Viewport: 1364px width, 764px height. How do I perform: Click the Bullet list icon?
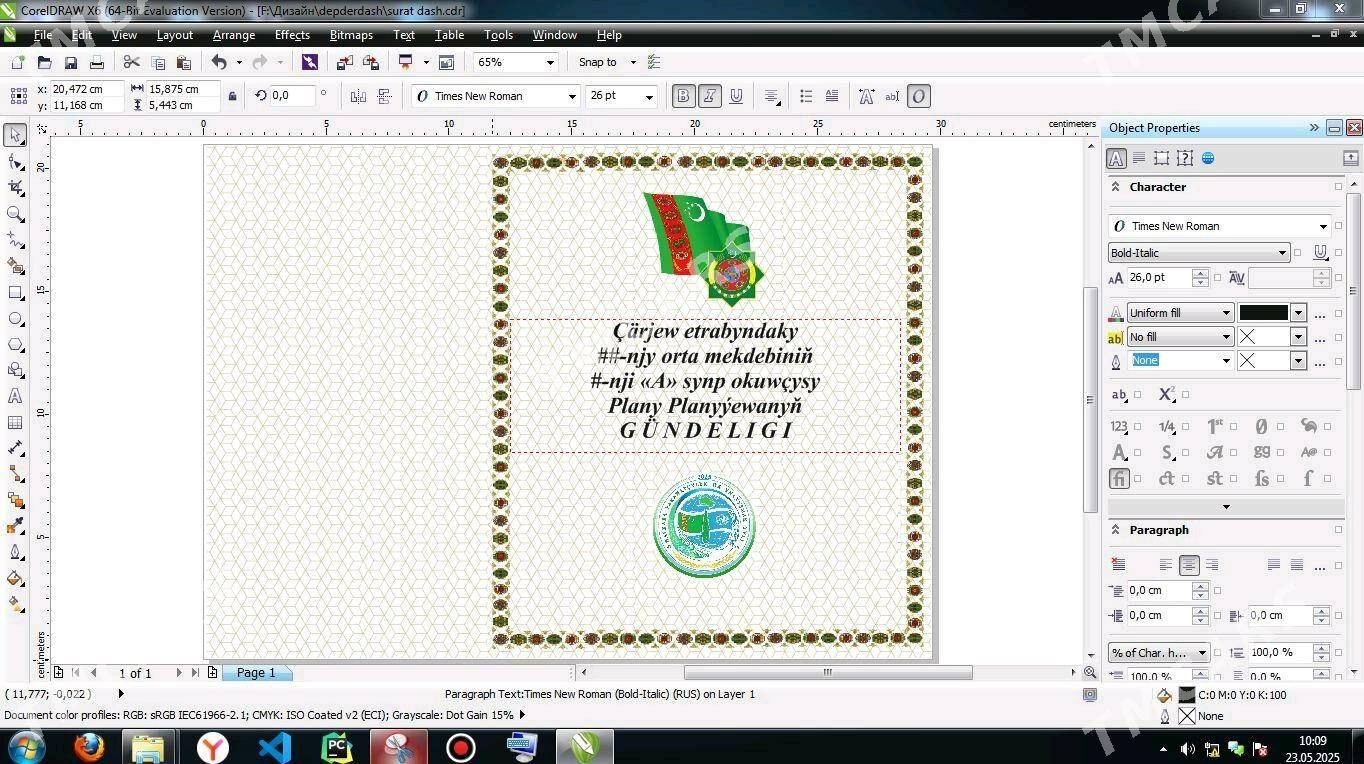click(x=806, y=96)
